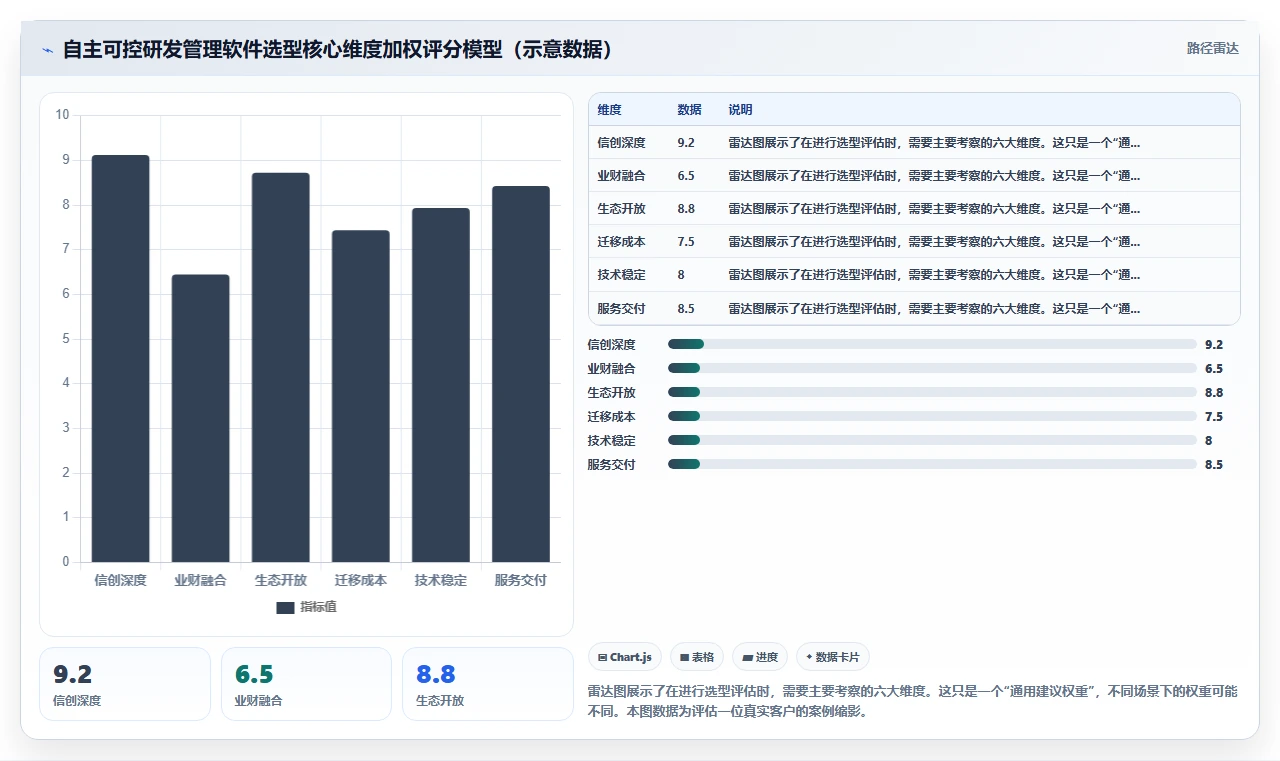The height and width of the screenshot is (761, 1280).
Task: Select the 技术稳定 table row cell
Action: coord(621,275)
